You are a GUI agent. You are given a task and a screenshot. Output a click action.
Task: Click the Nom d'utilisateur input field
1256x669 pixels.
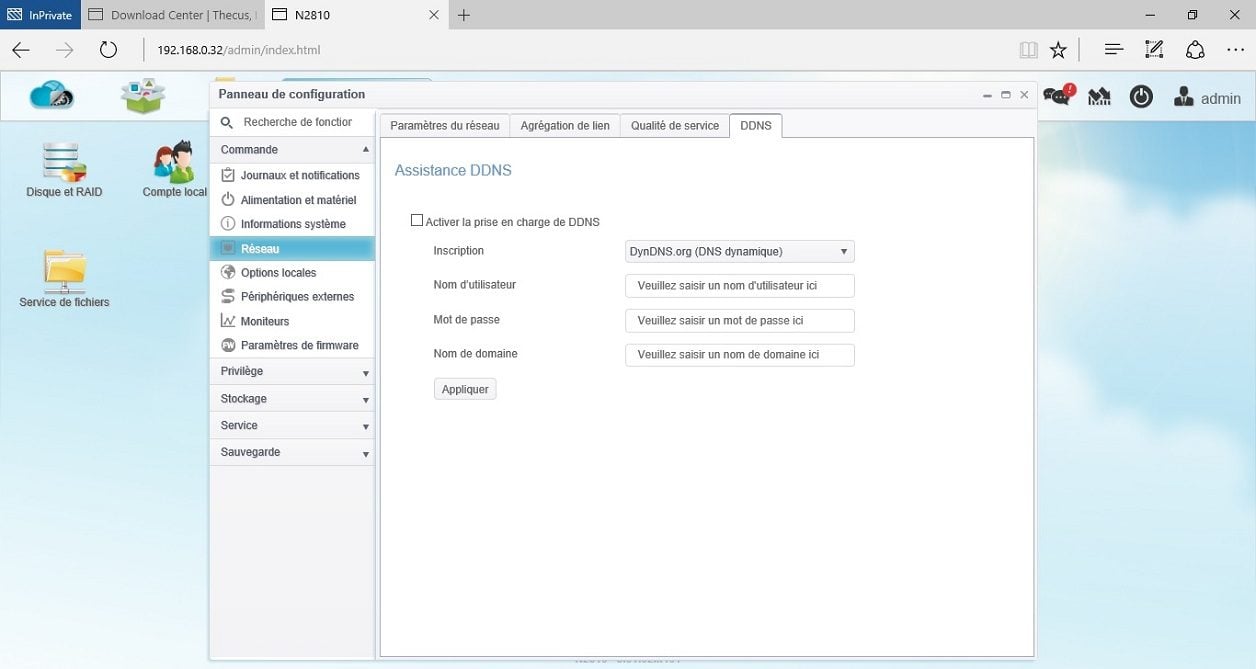point(739,286)
